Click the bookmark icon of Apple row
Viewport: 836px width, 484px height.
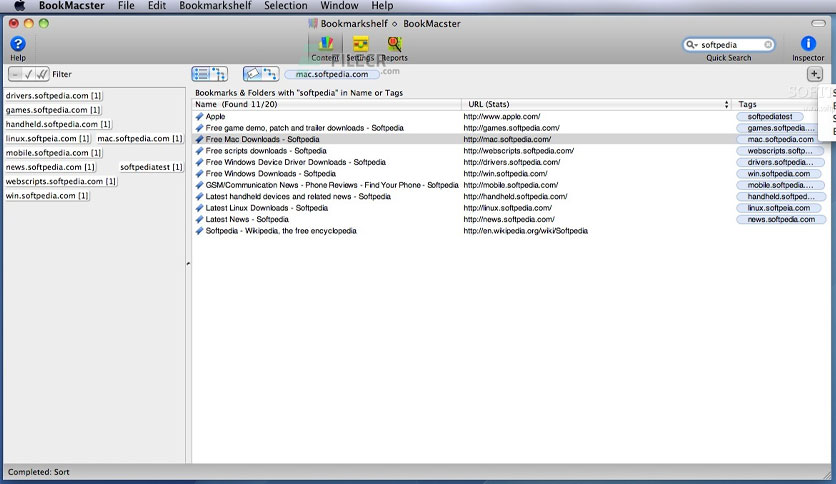point(199,116)
